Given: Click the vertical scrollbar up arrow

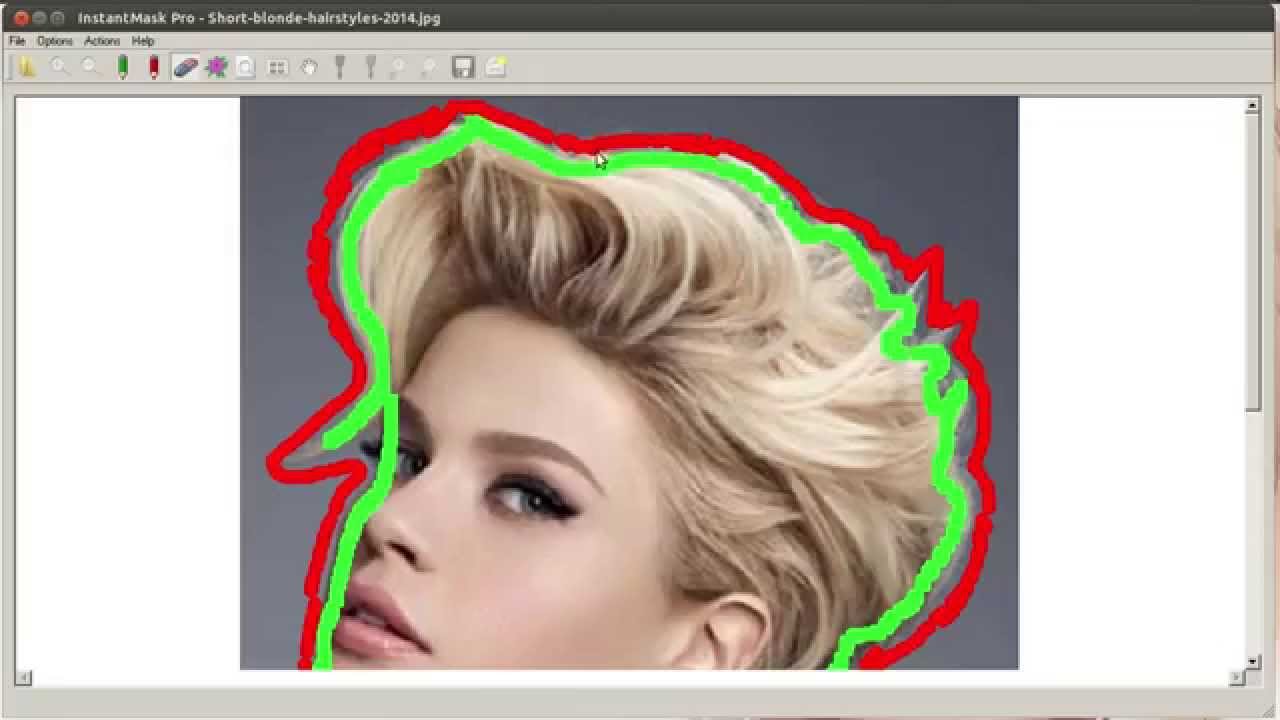Looking at the screenshot, I should pos(1252,105).
